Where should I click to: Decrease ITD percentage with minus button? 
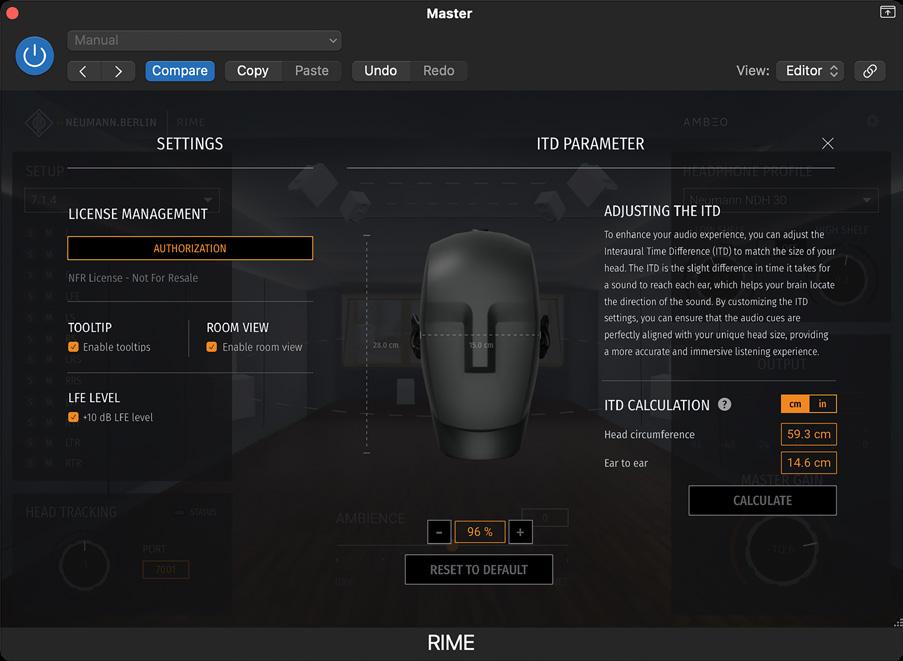point(439,532)
